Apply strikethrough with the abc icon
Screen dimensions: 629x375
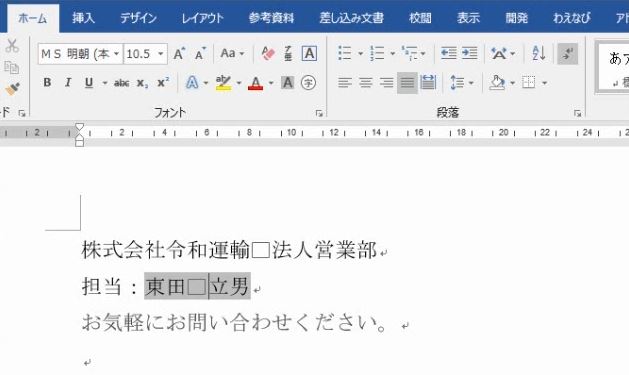point(121,83)
